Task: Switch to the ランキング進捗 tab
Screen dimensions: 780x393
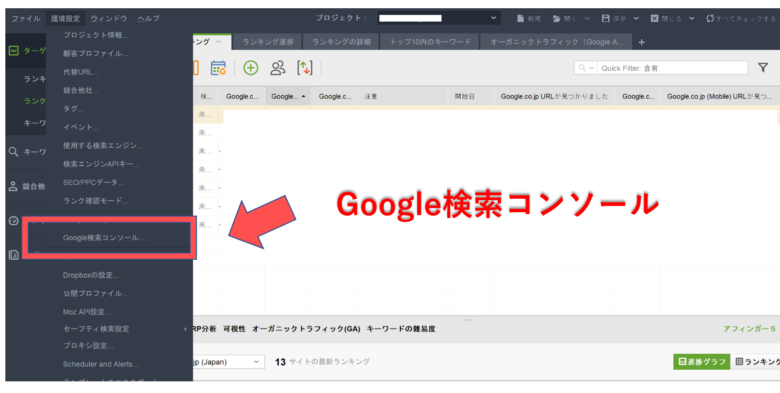Action: (x=268, y=42)
